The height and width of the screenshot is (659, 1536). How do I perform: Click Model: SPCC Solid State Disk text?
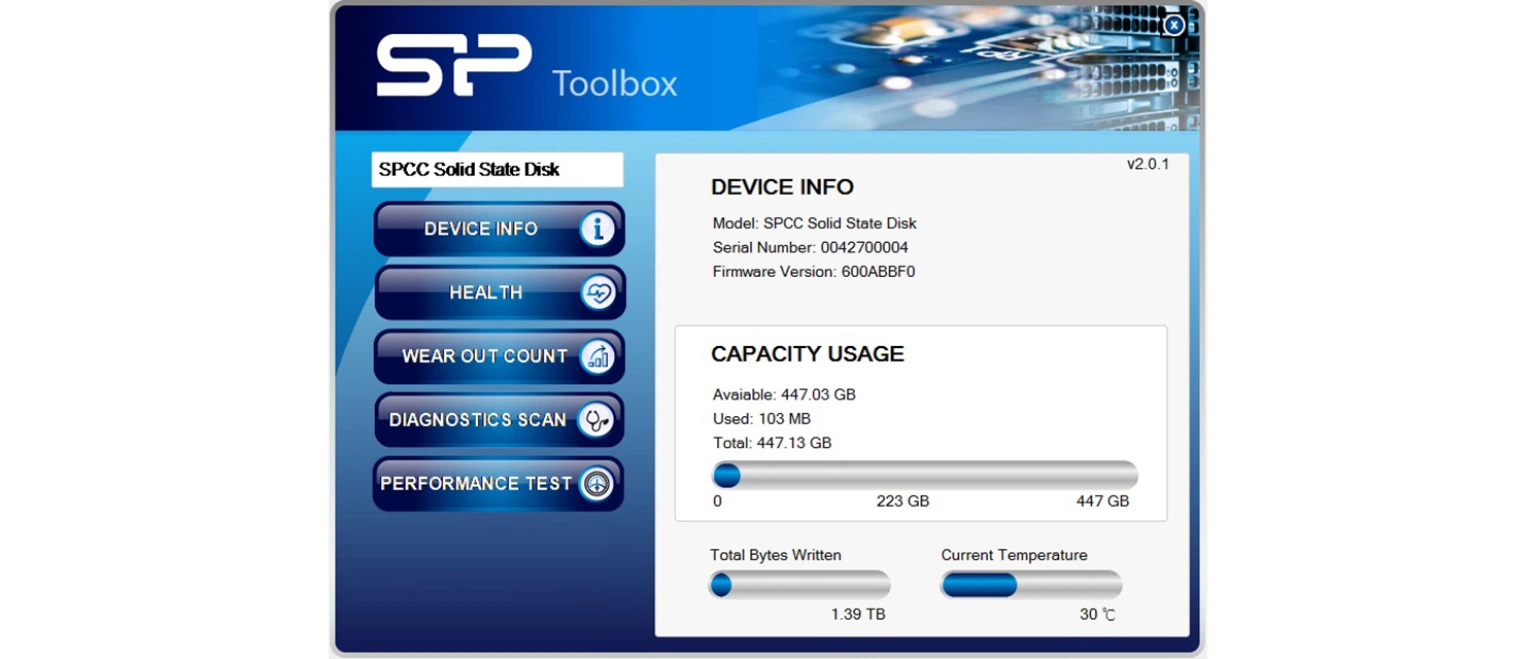[x=814, y=223]
